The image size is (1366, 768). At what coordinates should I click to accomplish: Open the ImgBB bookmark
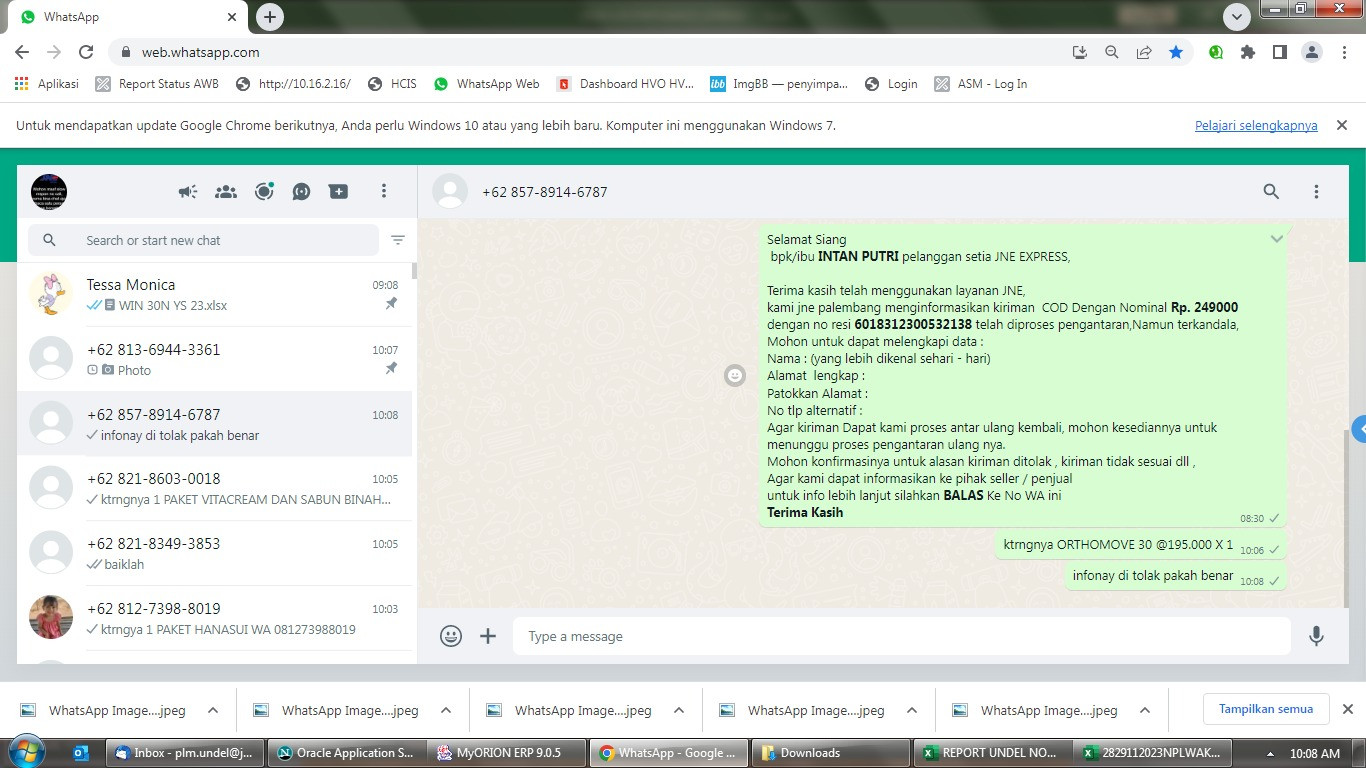(x=779, y=84)
